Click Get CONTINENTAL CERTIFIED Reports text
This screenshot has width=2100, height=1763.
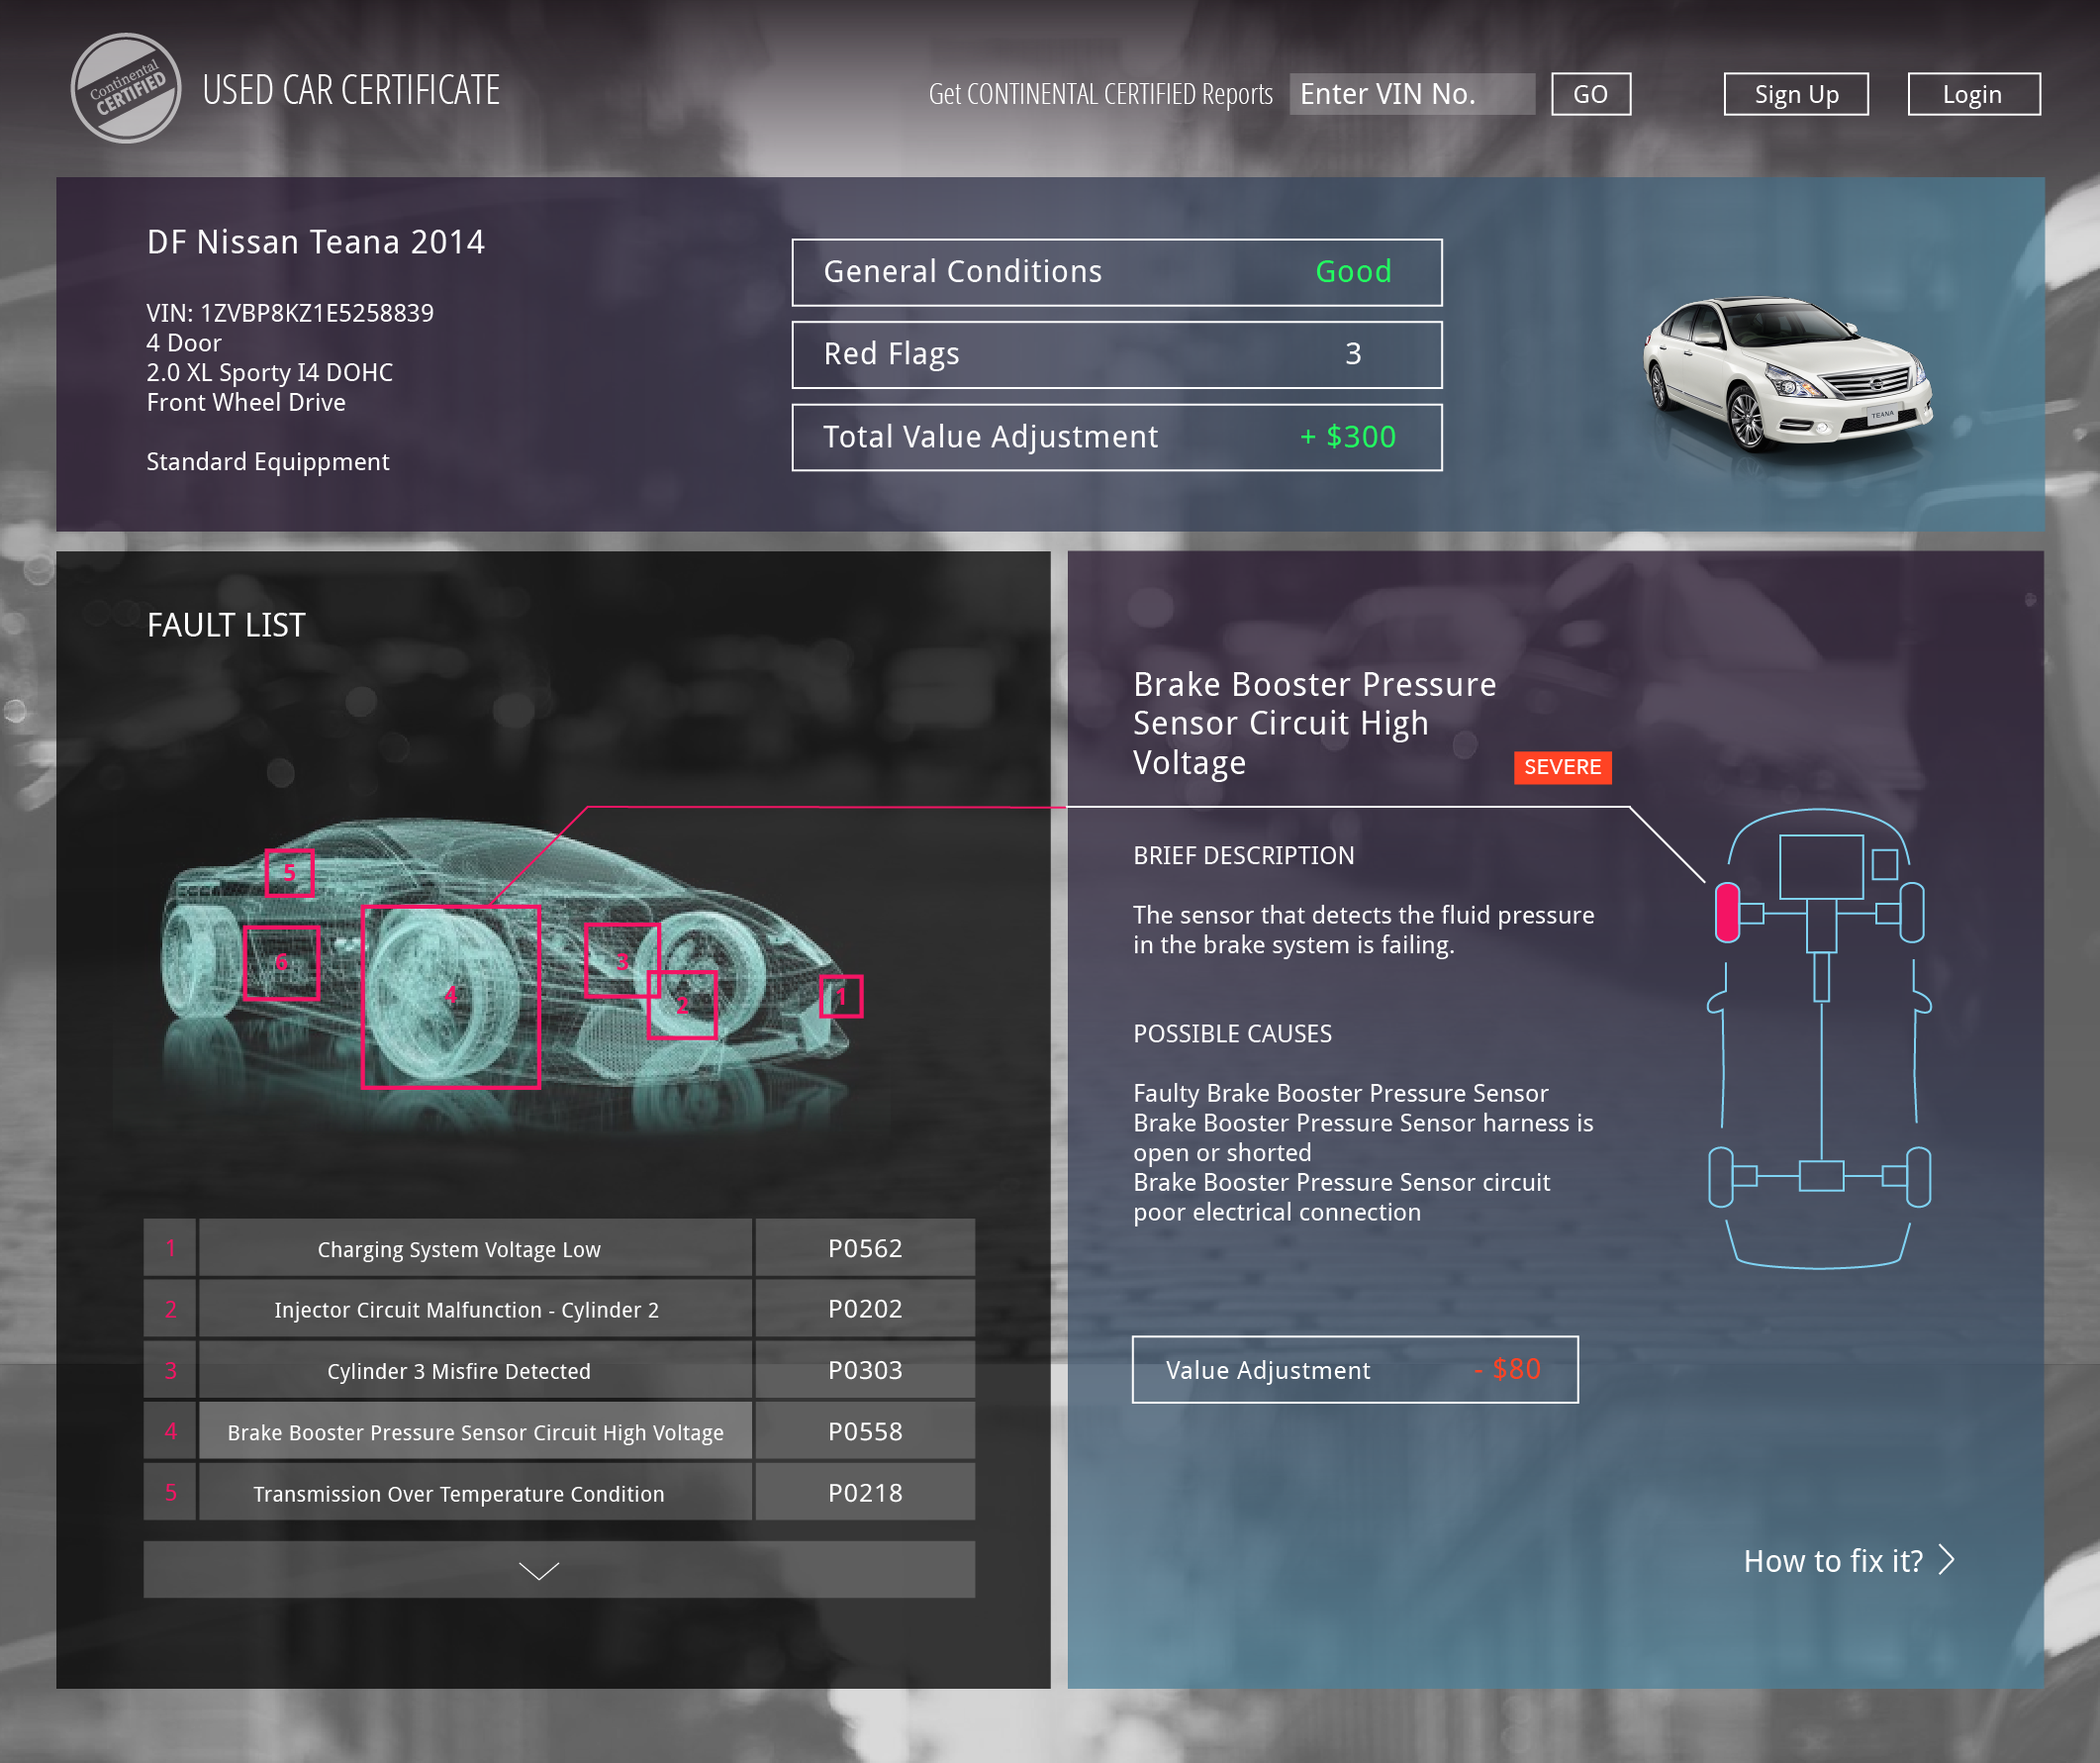pyautogui.click(x=1101, y=94)
